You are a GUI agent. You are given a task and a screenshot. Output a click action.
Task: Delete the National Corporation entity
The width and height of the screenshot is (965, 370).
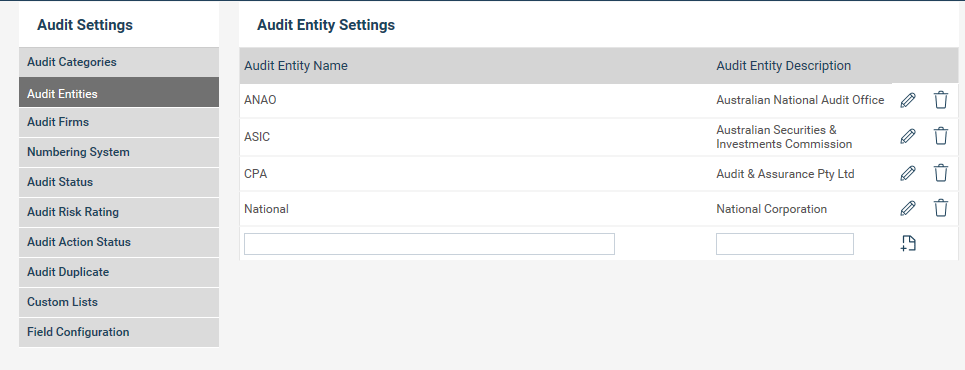click(941, 208)
